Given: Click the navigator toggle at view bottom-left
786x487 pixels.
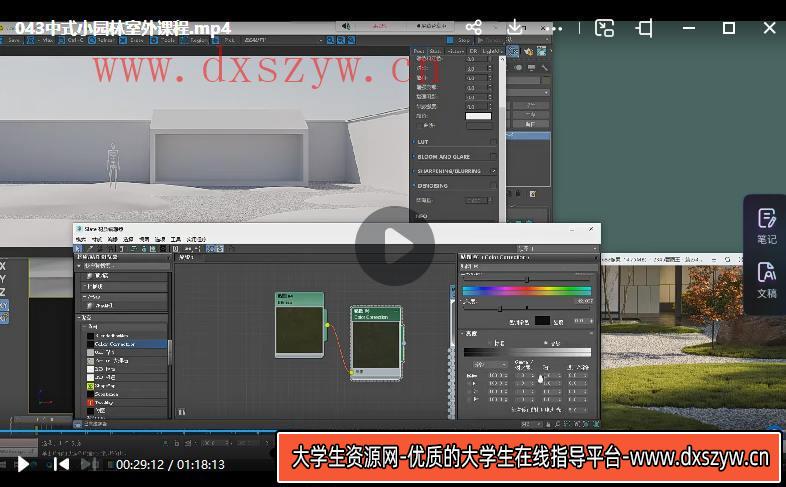Looking at the screenshot, I should [x=181, y=412].
